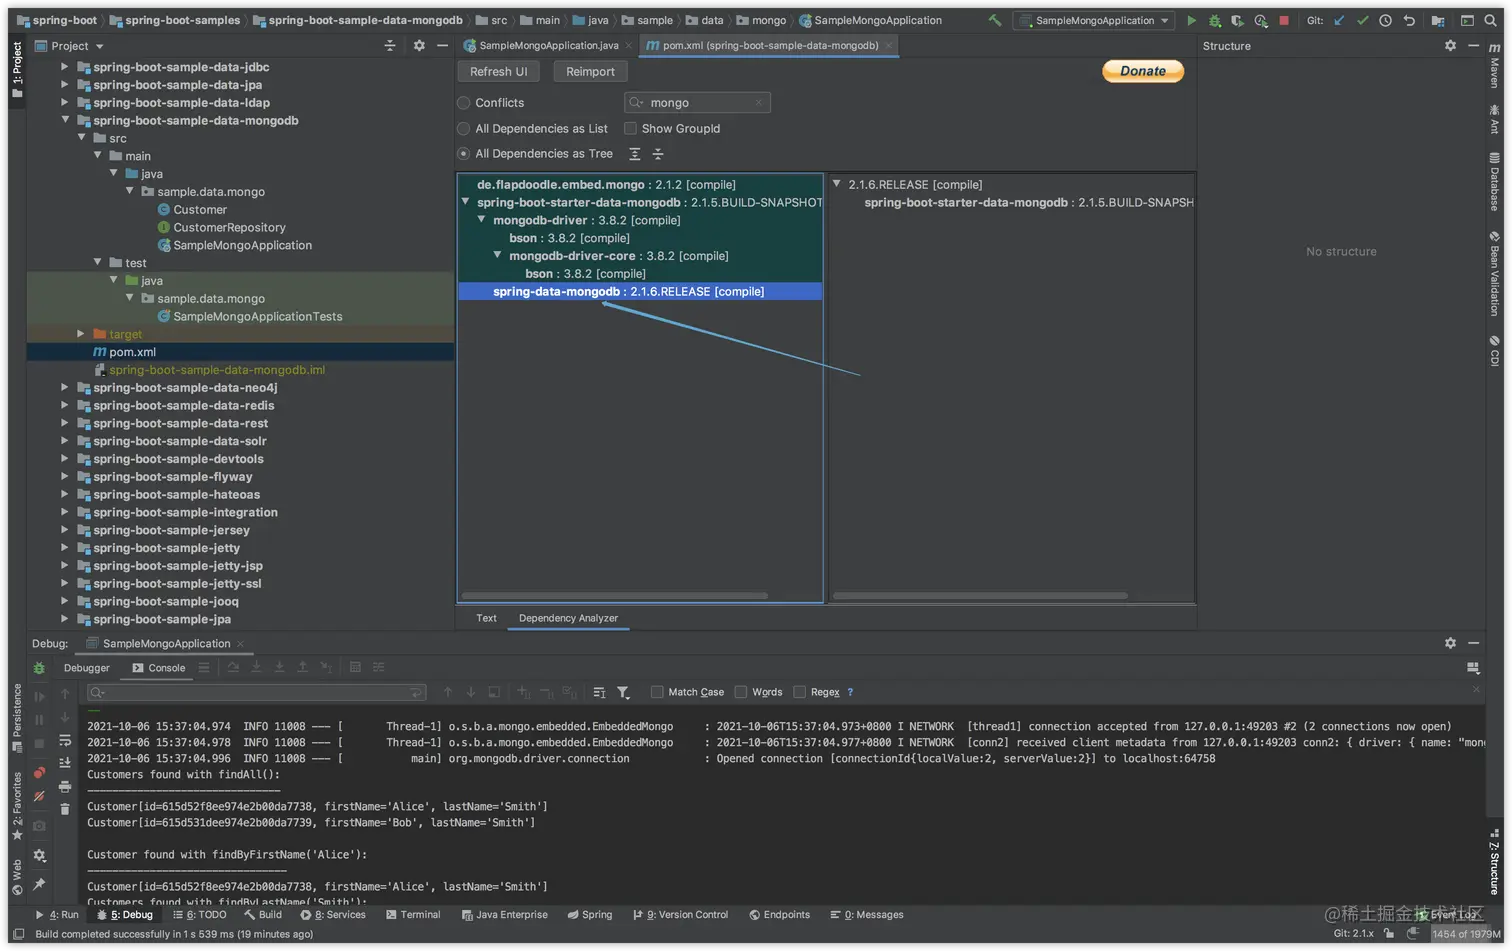Click the Refresh UI button
1512x951 pixels.
coord(498,72)
